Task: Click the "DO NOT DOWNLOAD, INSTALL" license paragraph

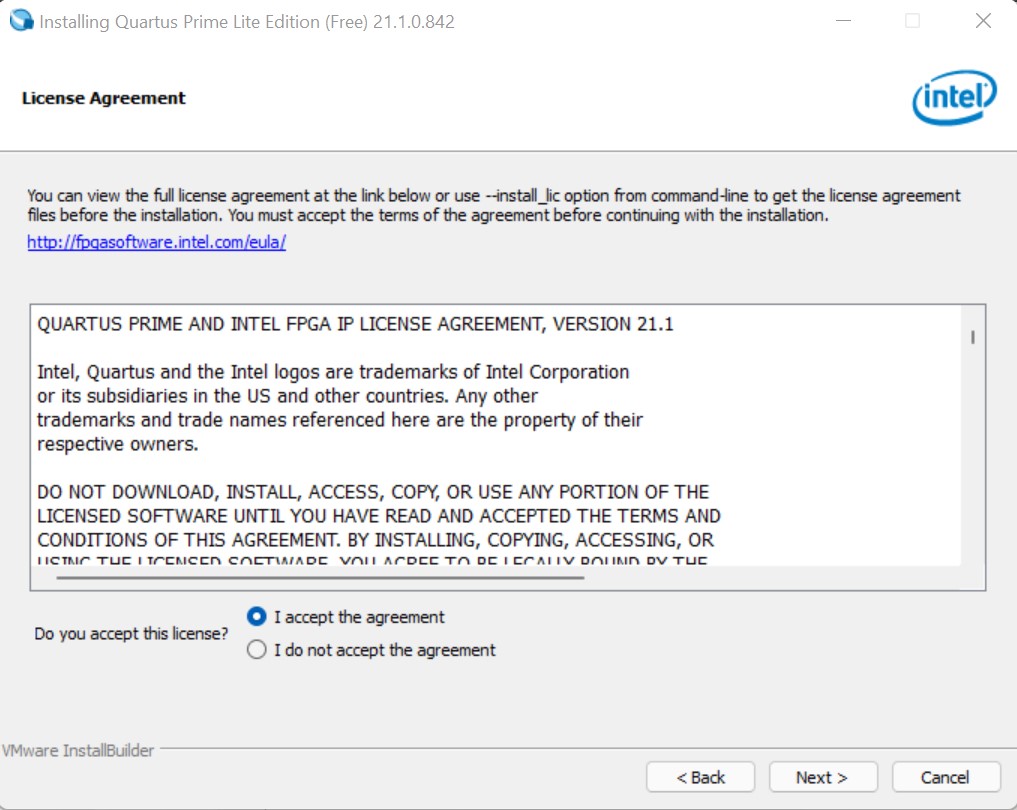Action: click(378, 516)
